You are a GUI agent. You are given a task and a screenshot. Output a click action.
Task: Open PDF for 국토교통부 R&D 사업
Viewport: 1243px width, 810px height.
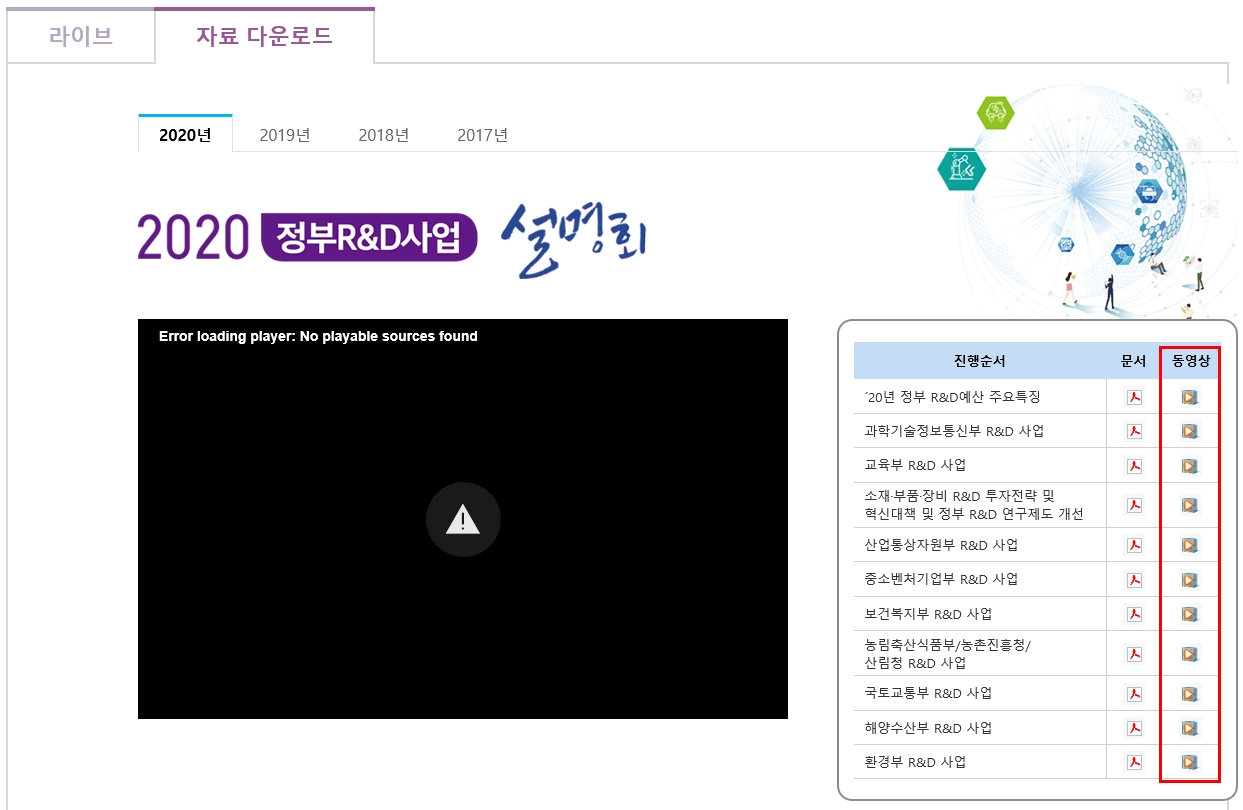(x=1134, y=694)
